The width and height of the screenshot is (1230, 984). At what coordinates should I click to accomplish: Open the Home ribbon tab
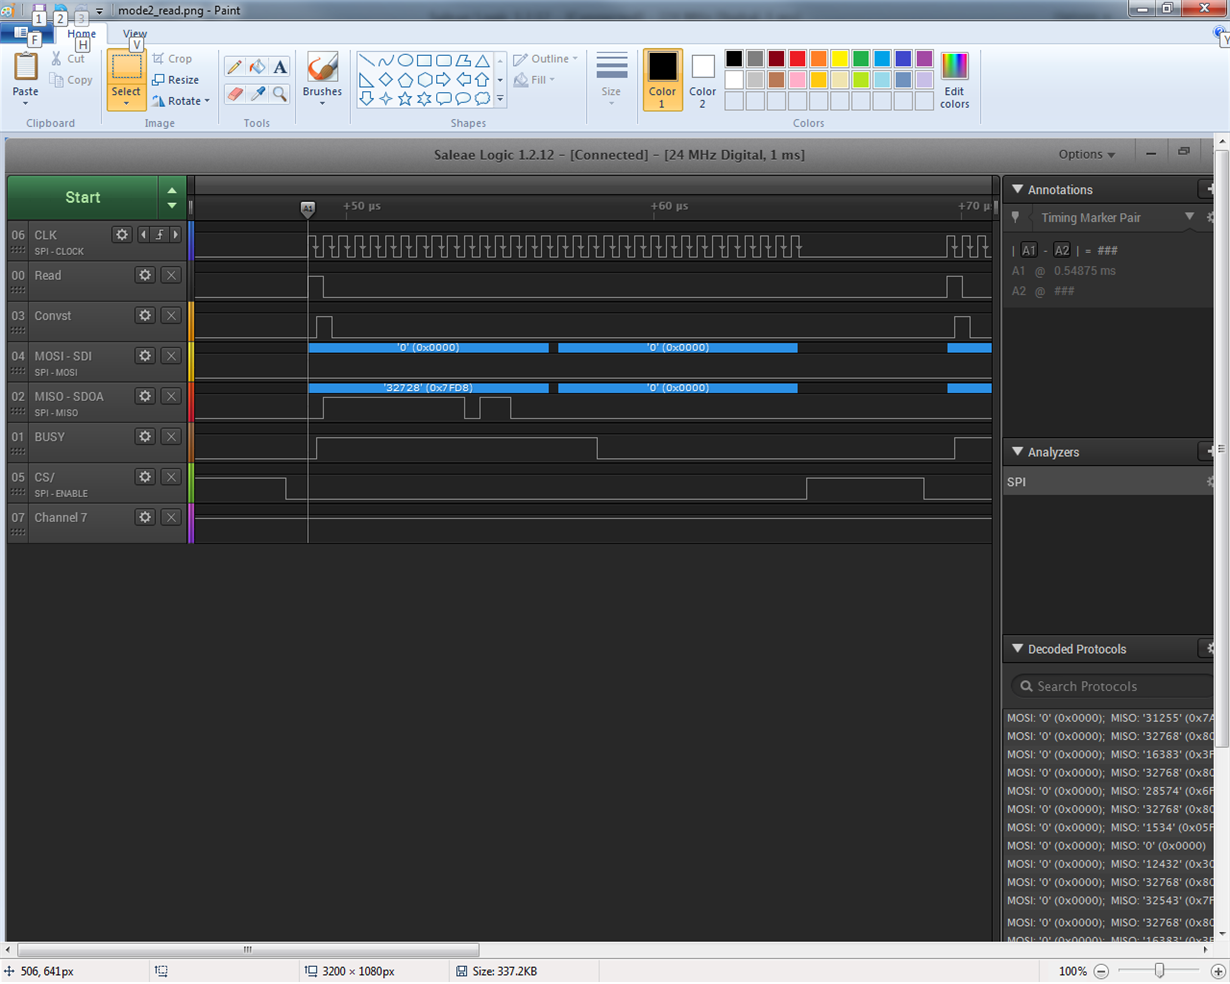(x=82, y=34)
